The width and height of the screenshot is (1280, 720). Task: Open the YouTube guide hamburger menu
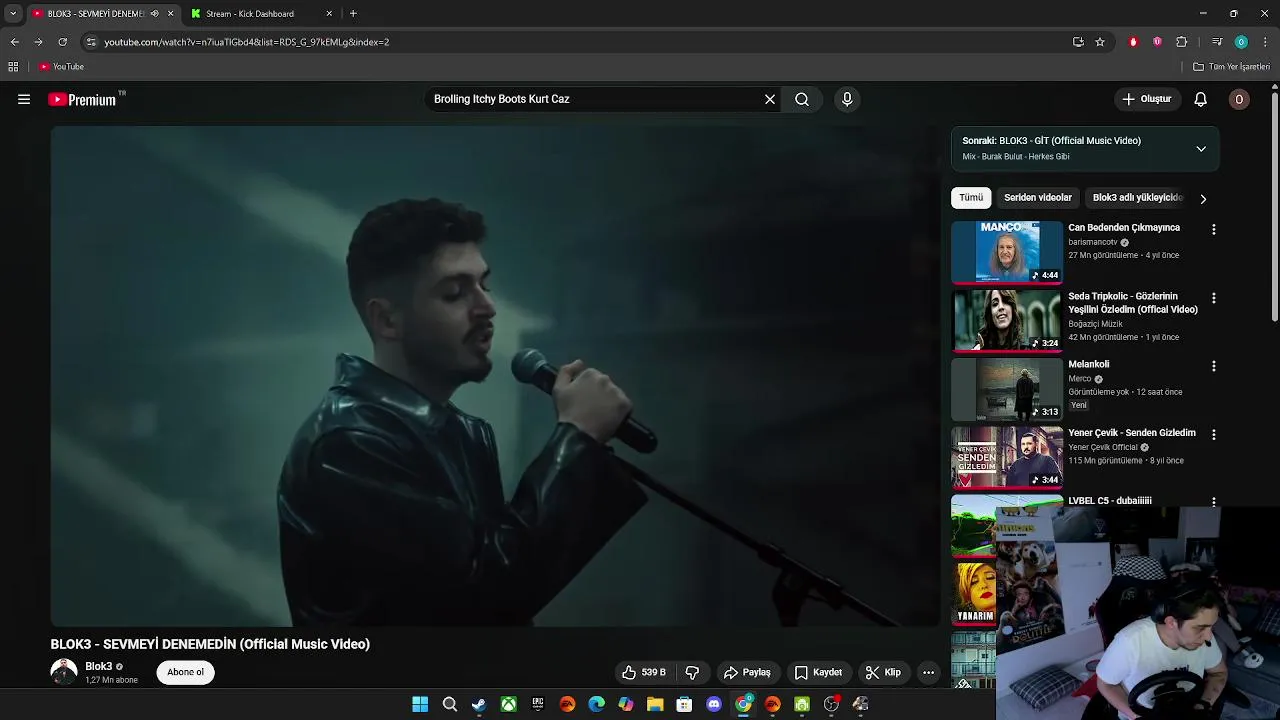click(x=24, y=99)
